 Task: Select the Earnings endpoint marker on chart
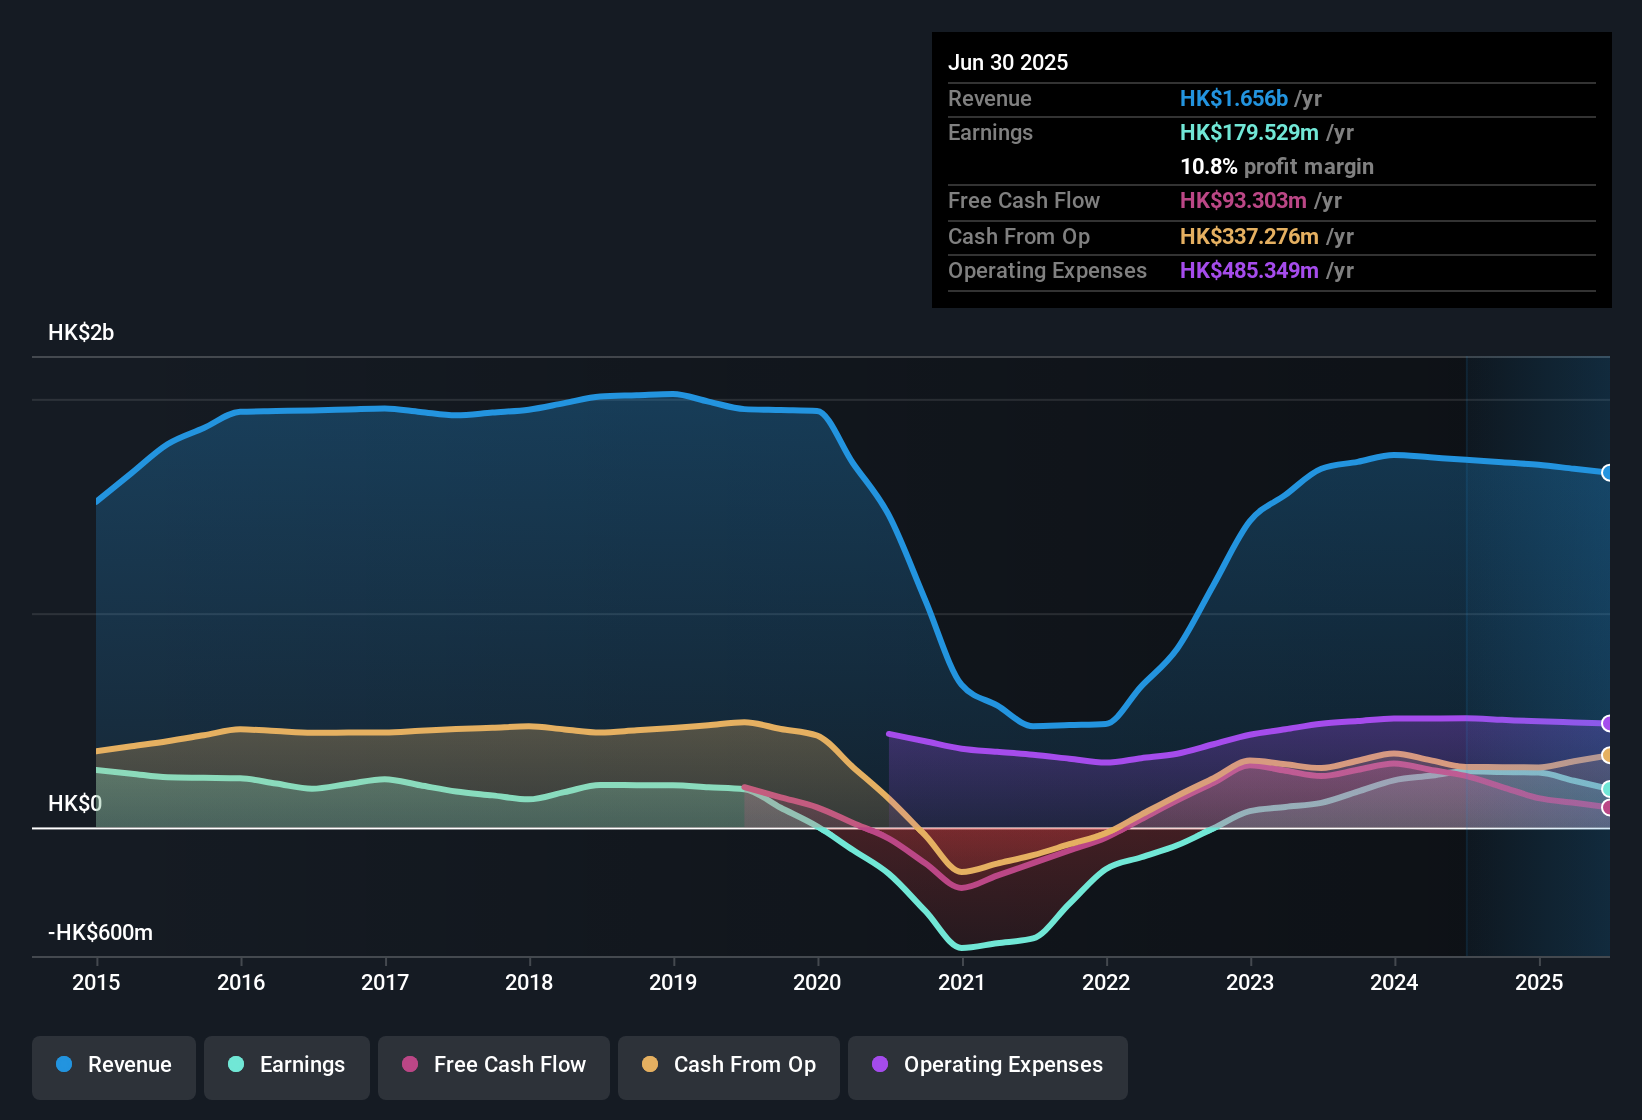click(x=1608, y=789)
